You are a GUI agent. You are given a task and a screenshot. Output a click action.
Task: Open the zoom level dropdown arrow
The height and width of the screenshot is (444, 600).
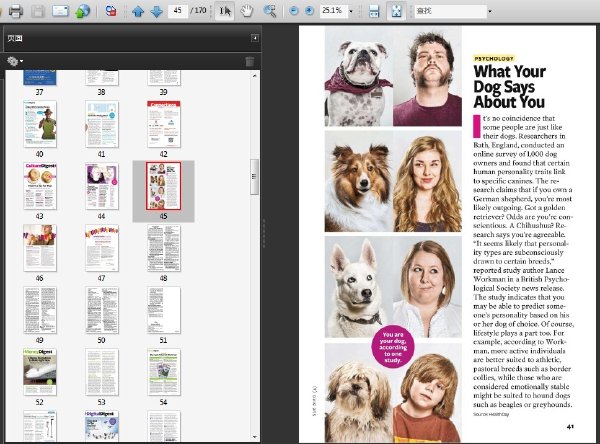tap(351, 11)
